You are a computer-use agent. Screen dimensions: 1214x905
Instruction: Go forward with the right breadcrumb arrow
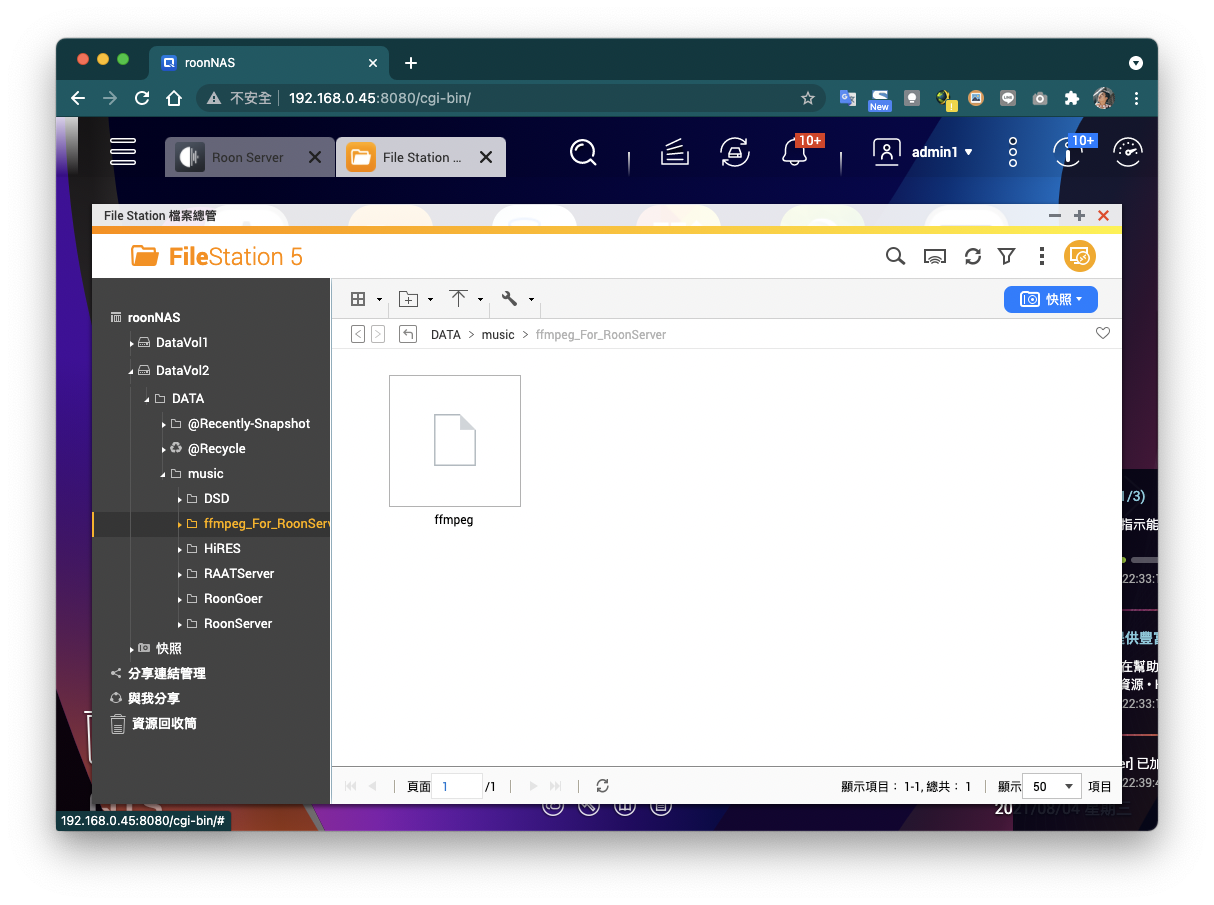pyautogui.click(x=378, y=334)
